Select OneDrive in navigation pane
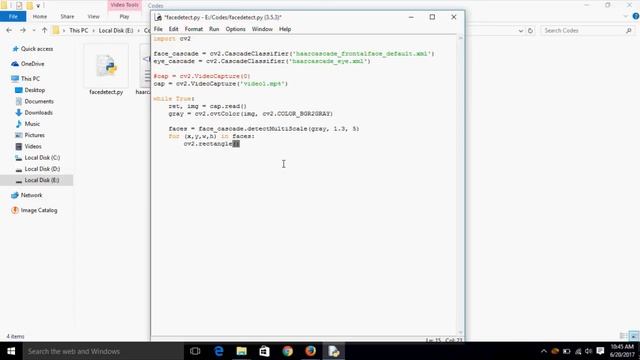Image resolution: width=640 pixels, height=360 pixels. [x=32, y=64]
